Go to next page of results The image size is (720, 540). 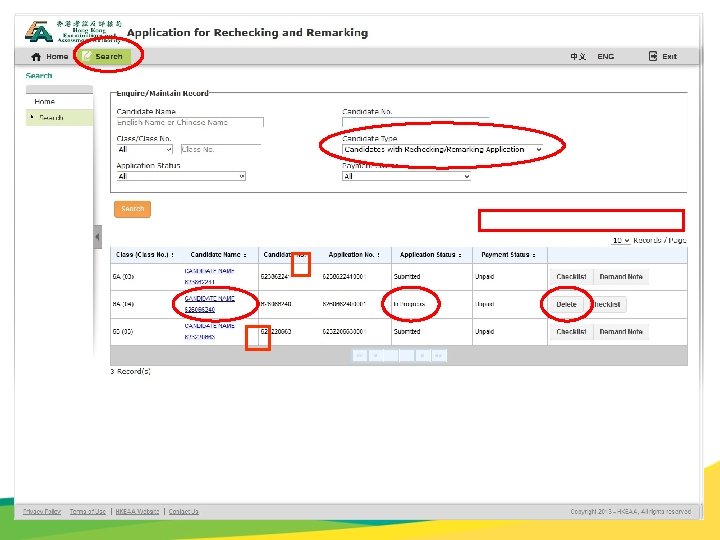click(422, 355)
